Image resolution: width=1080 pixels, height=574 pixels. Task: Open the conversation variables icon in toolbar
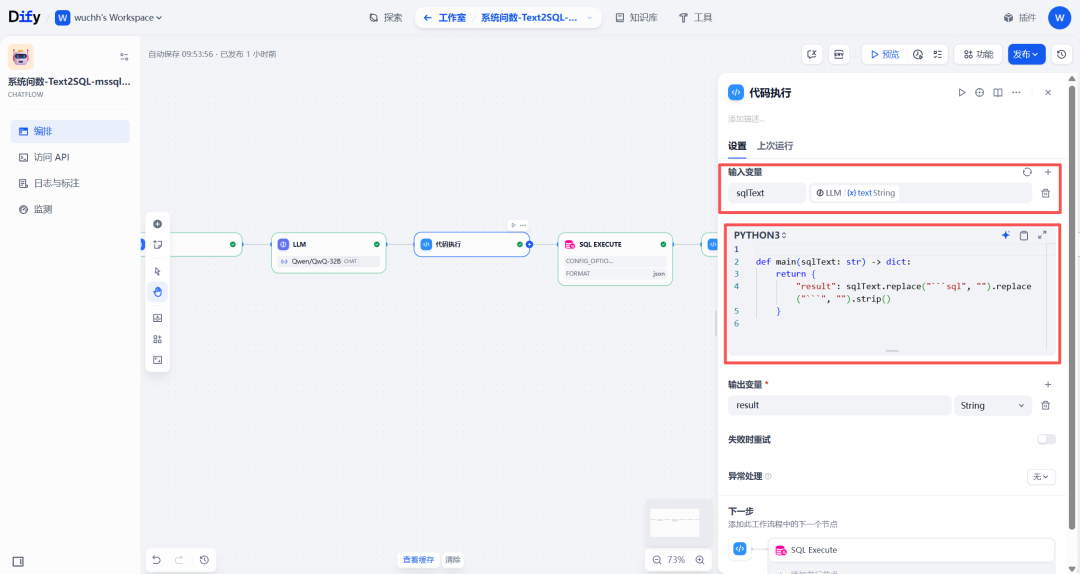(x=812, y=54)
